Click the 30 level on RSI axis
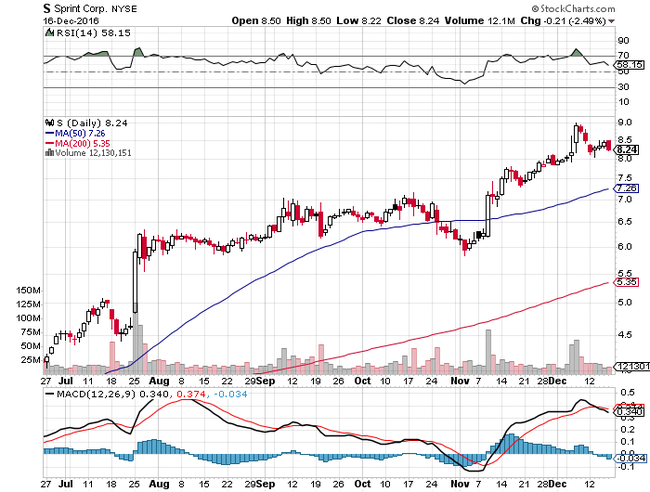The height and width of the screenshot is (492, 650). pyautogui.click(x=623, y=87)
